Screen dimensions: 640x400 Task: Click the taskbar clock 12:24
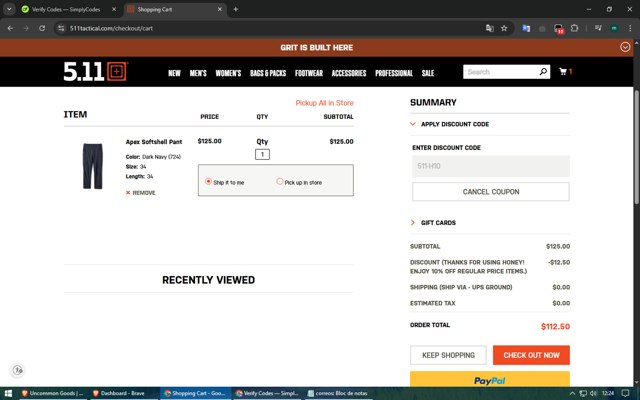pos(608,393)
